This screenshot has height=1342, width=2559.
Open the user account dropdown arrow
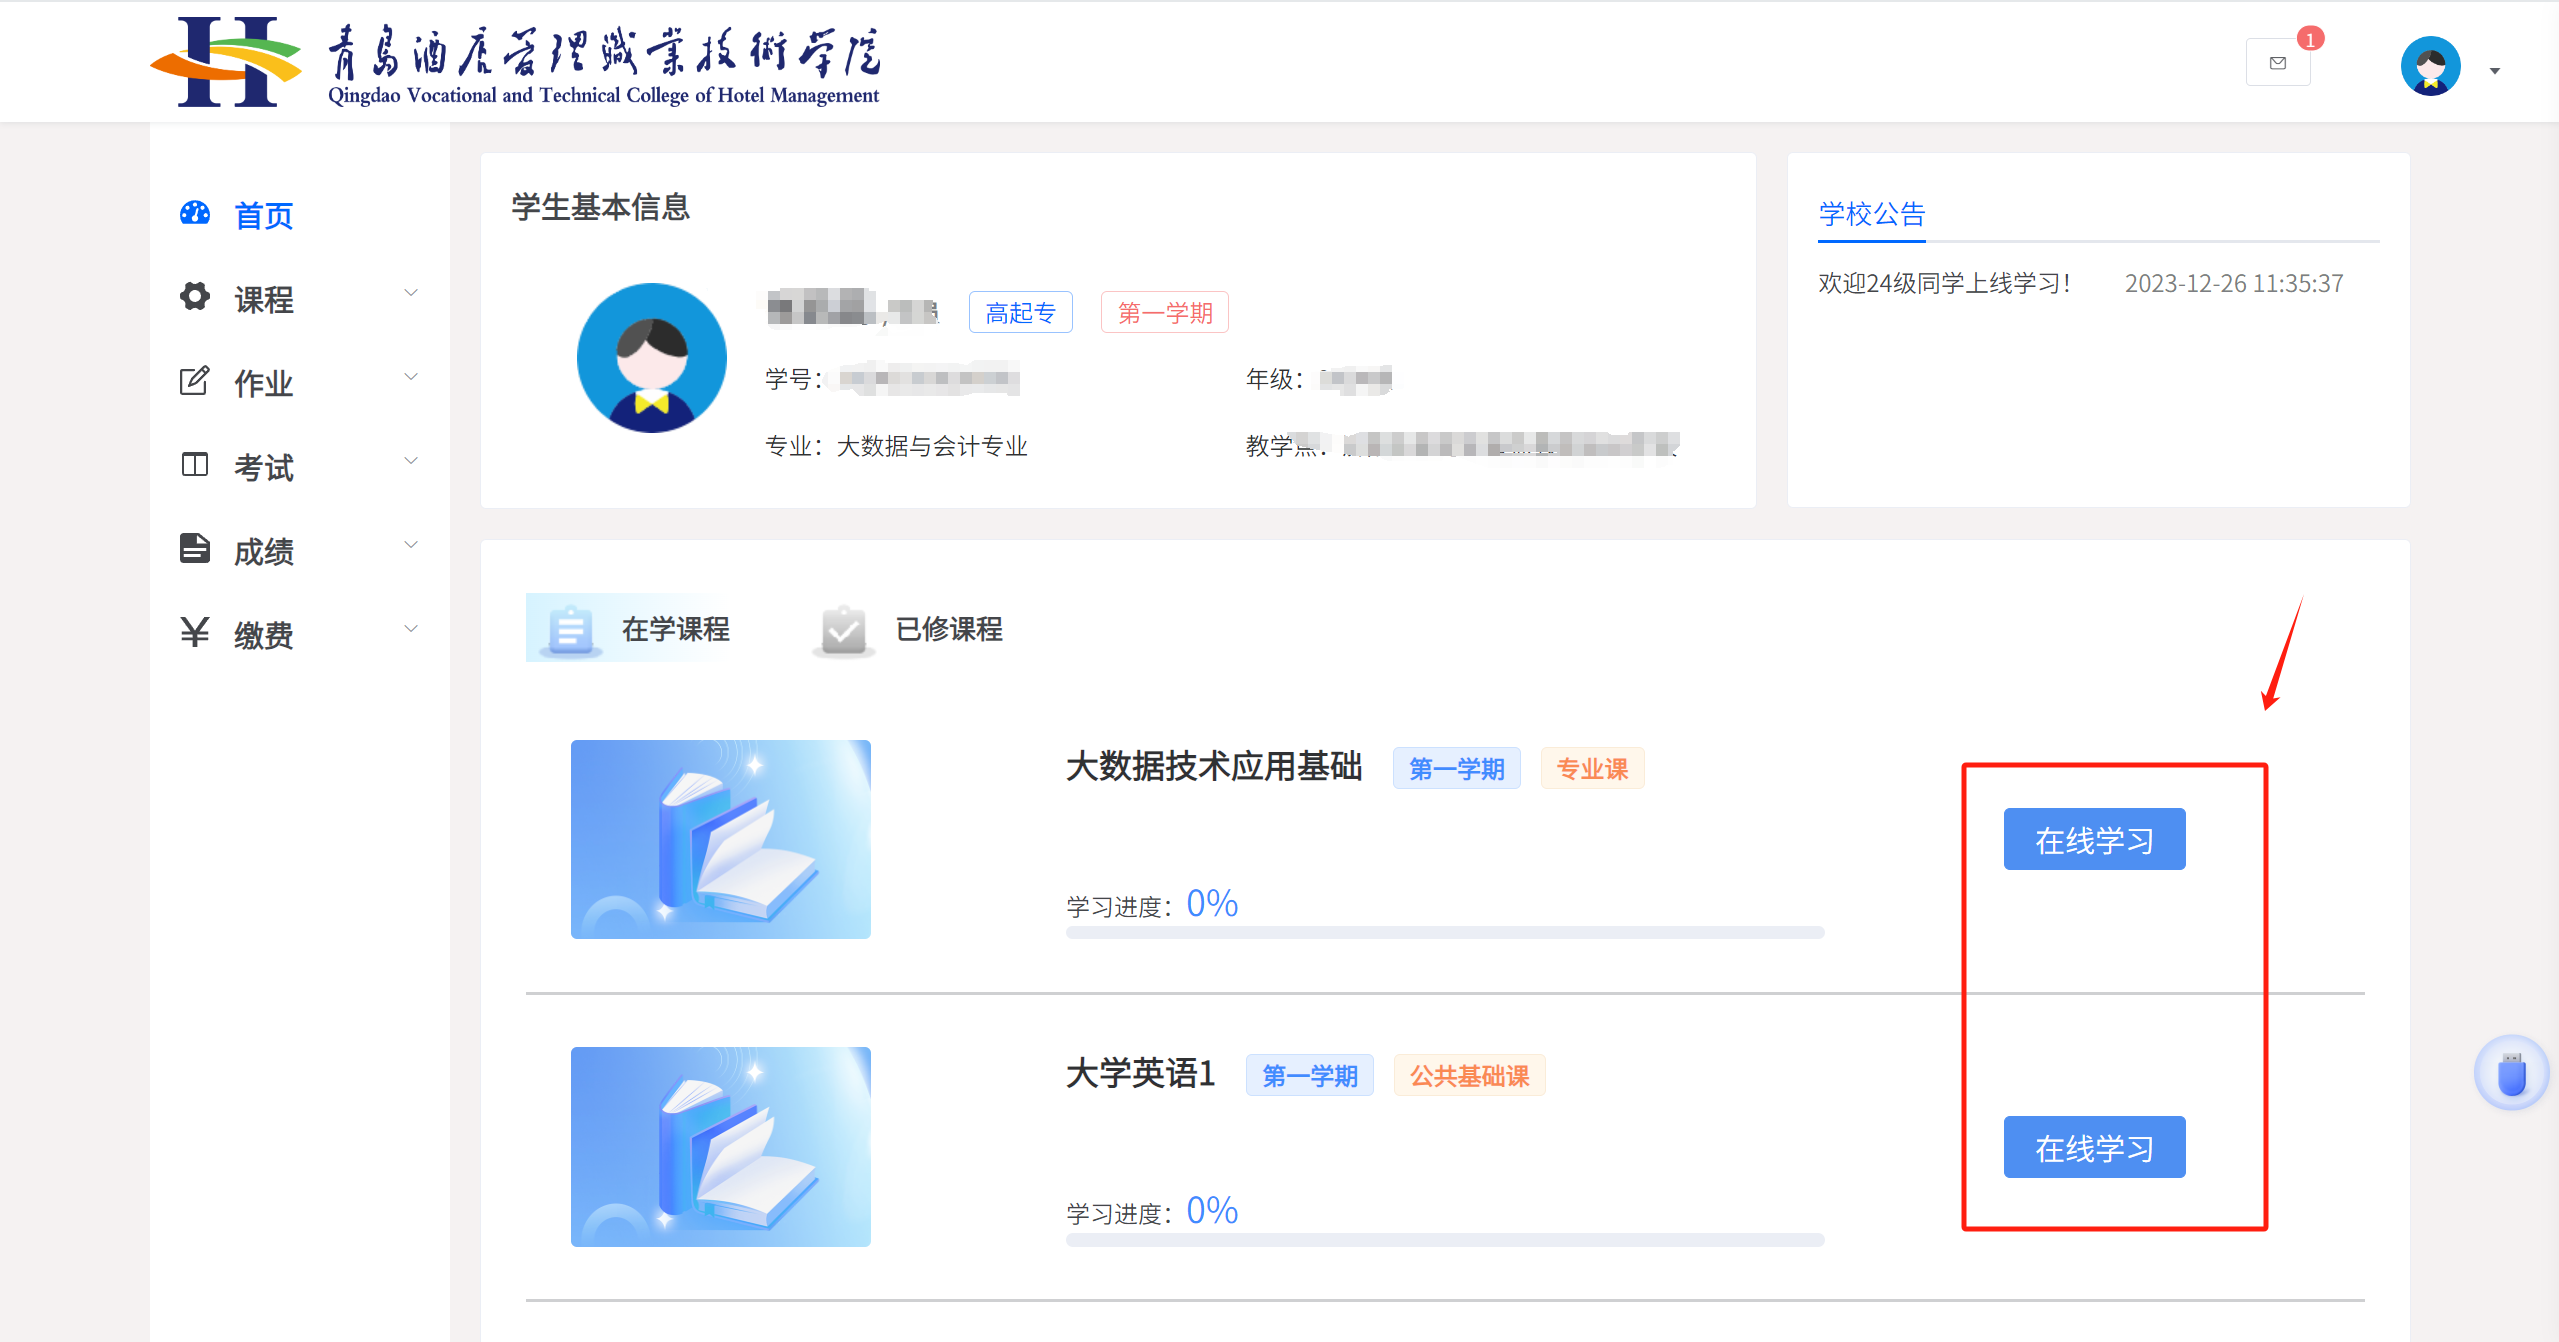[x=2495, y=71]
